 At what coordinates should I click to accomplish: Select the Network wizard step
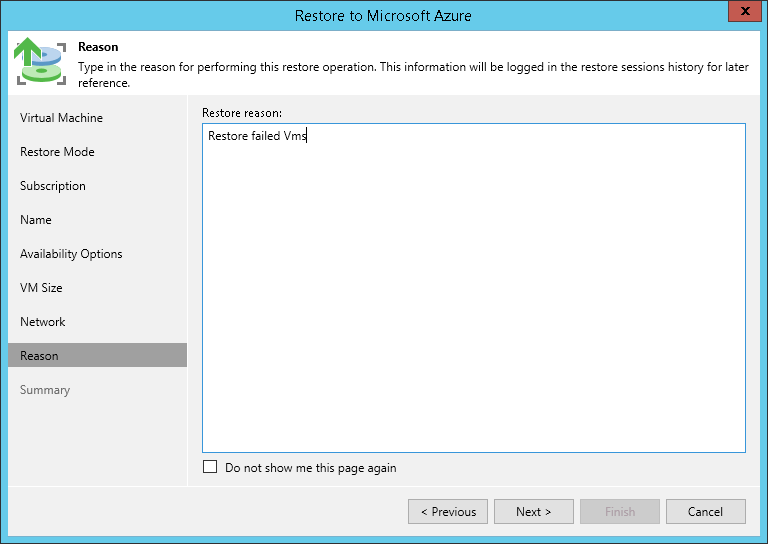[43, 322]
